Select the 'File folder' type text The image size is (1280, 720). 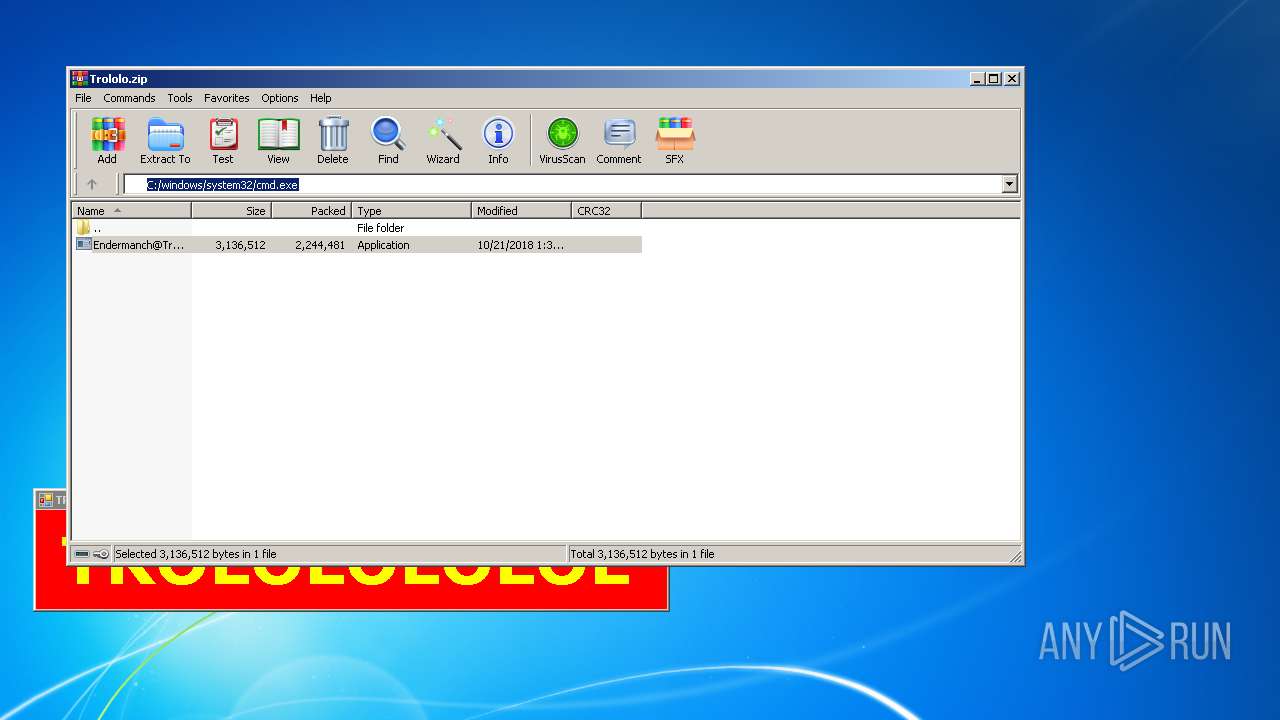click(380, 228)
